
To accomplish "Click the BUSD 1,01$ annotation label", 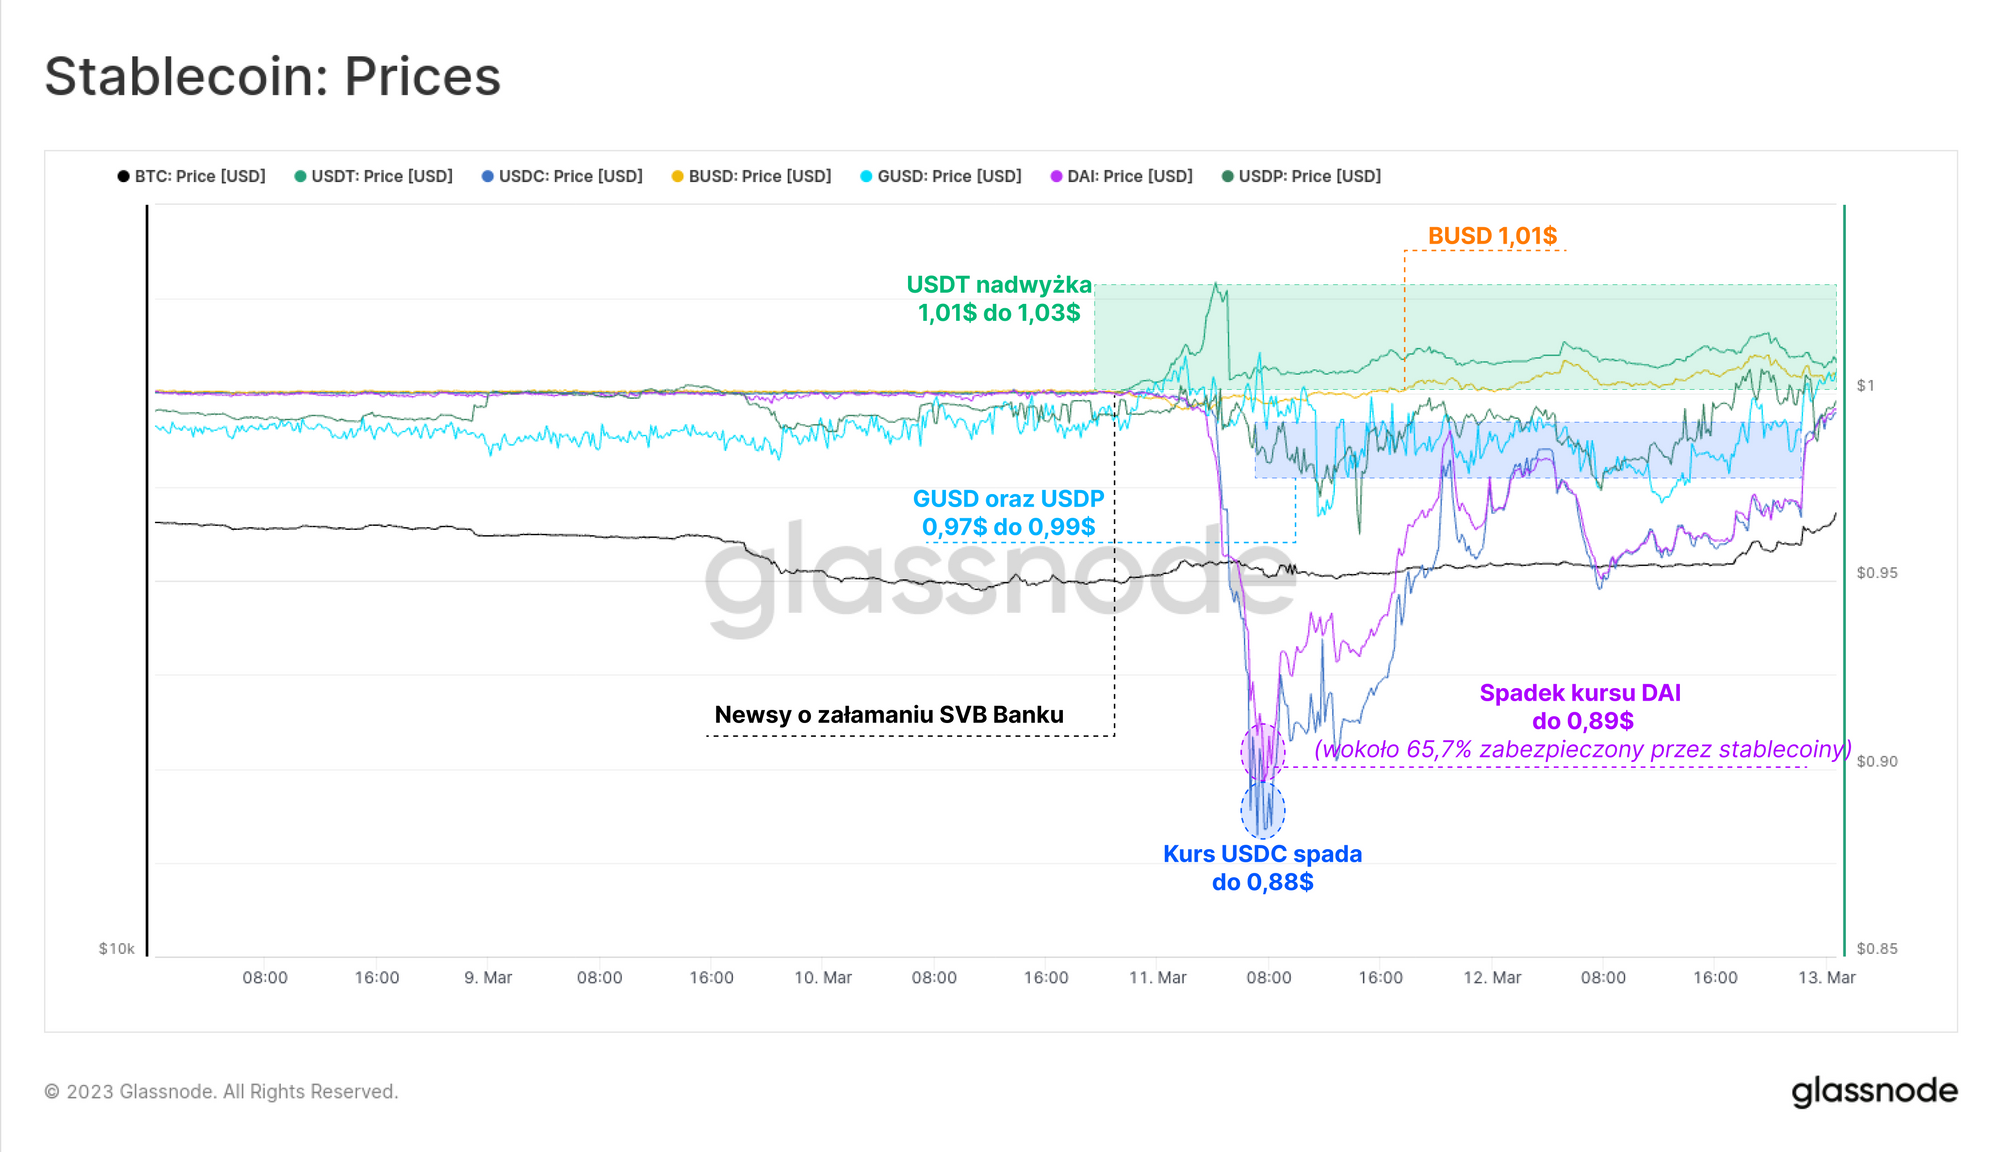I will (x=1492, y=236).
